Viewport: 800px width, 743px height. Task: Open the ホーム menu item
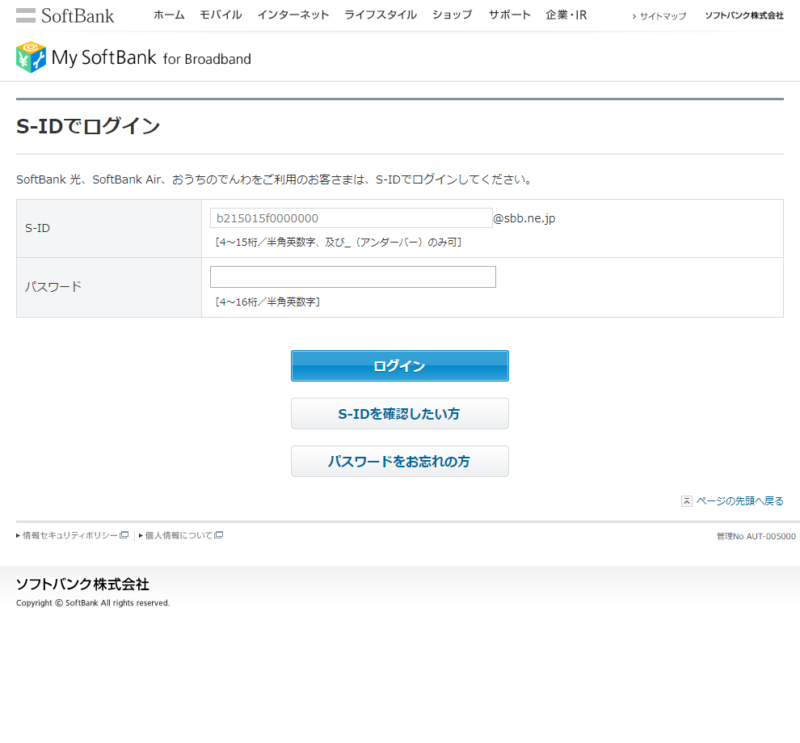pos(169,15)
